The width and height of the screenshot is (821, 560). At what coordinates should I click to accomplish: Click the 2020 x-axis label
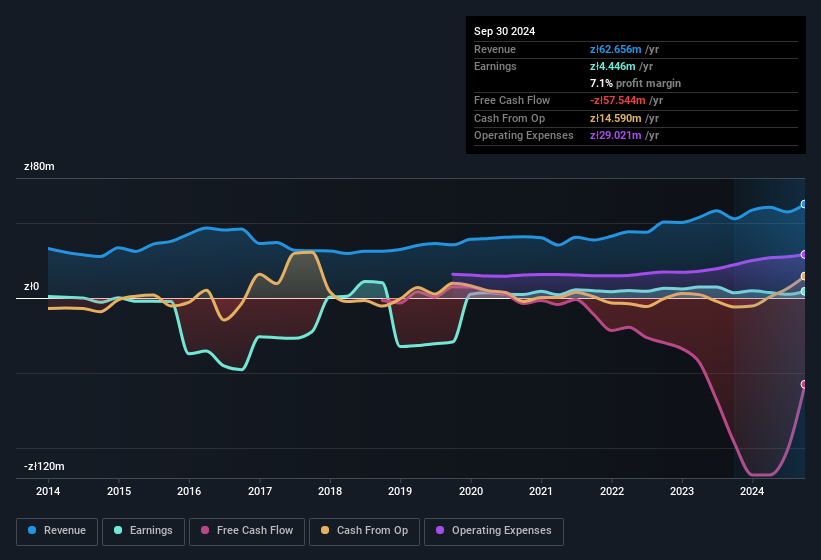point(471,491)
